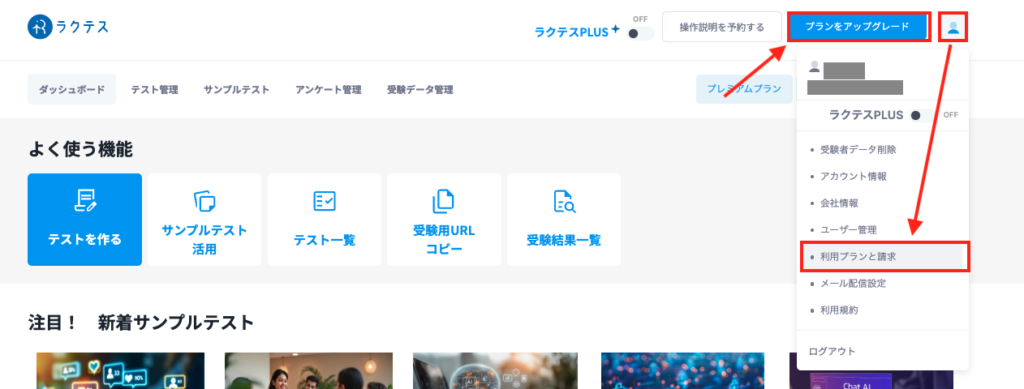
Task: Click 注目！ 新着サンプルテスト heading
Action: click(141, 322)
